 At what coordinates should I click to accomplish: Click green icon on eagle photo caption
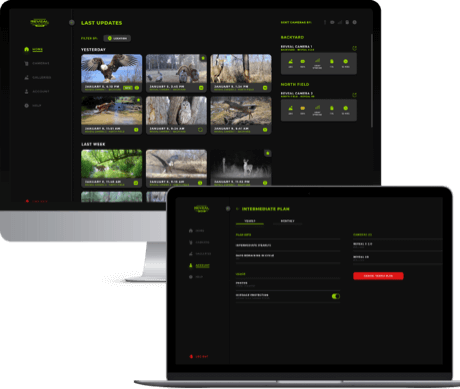(x=137, y=88)
